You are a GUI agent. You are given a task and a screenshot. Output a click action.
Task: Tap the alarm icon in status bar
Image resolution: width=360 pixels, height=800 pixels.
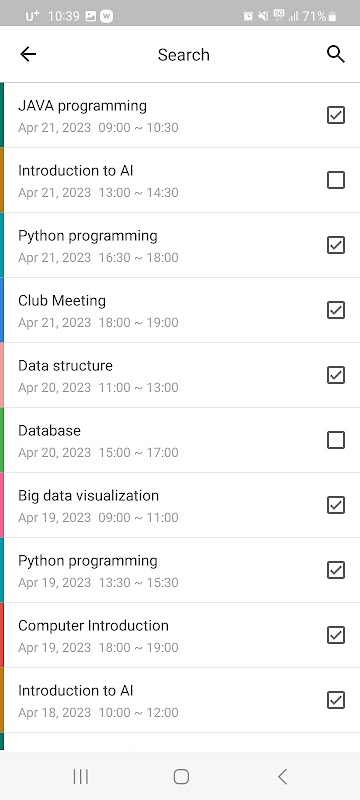pyautogui.click(x=248, y=16)
